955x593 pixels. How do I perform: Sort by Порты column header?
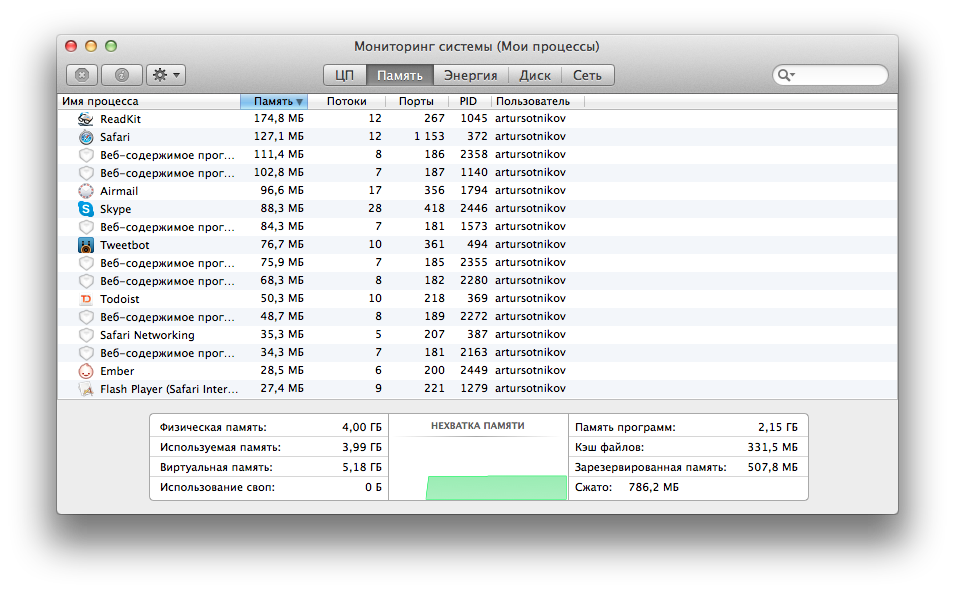[417, 101]
